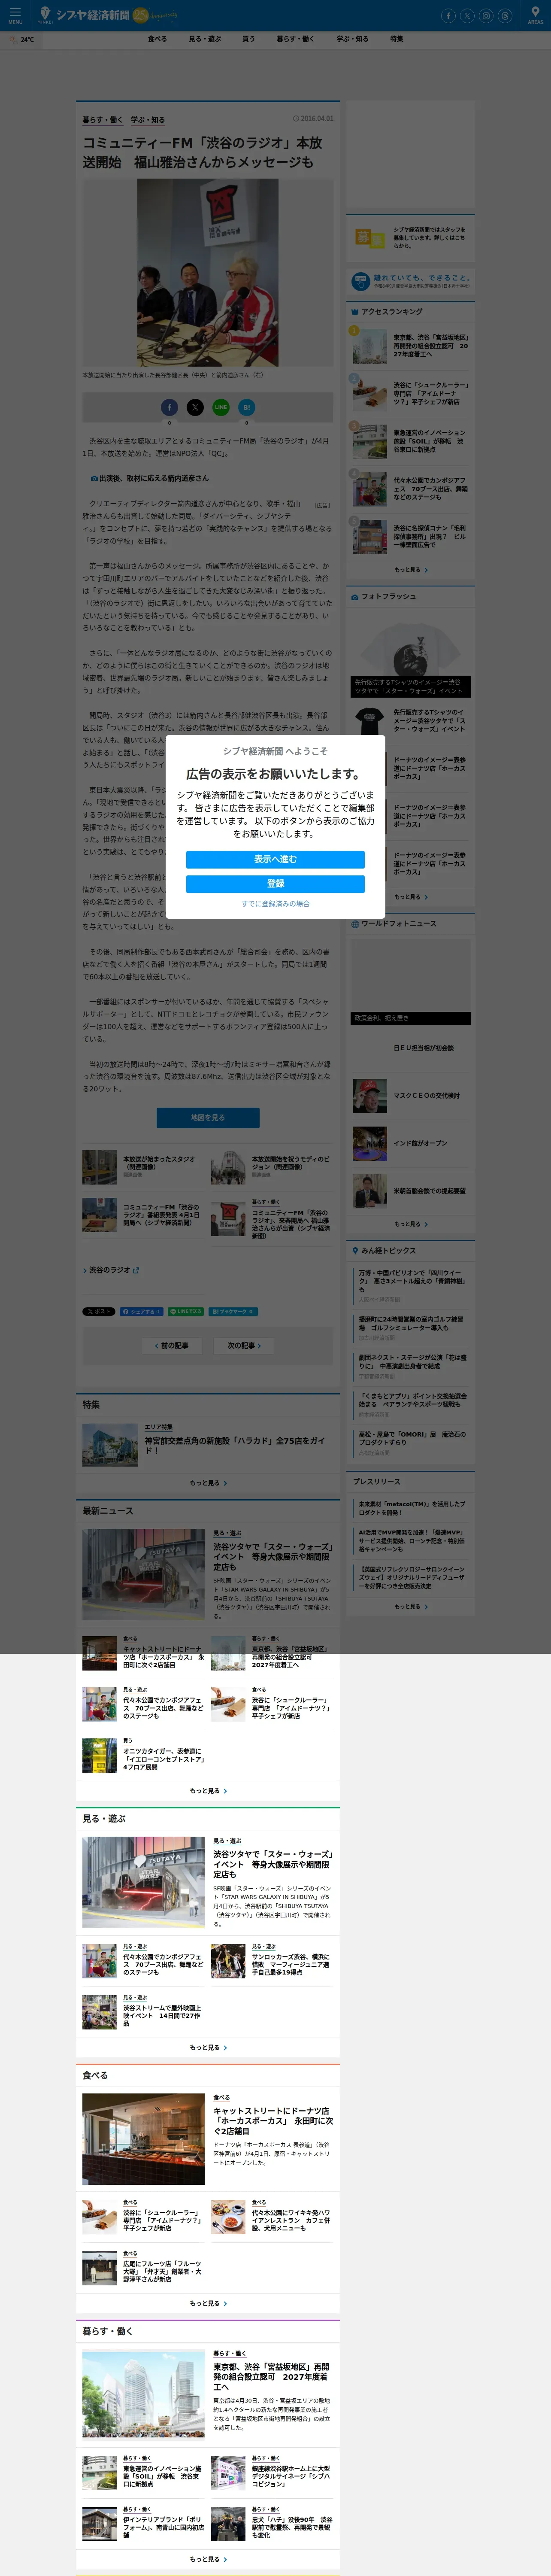Image resolution: width=551 pixels, height=2576 pixels.
Task: Share article via round LINE button
Action: [x=221, y=407]
